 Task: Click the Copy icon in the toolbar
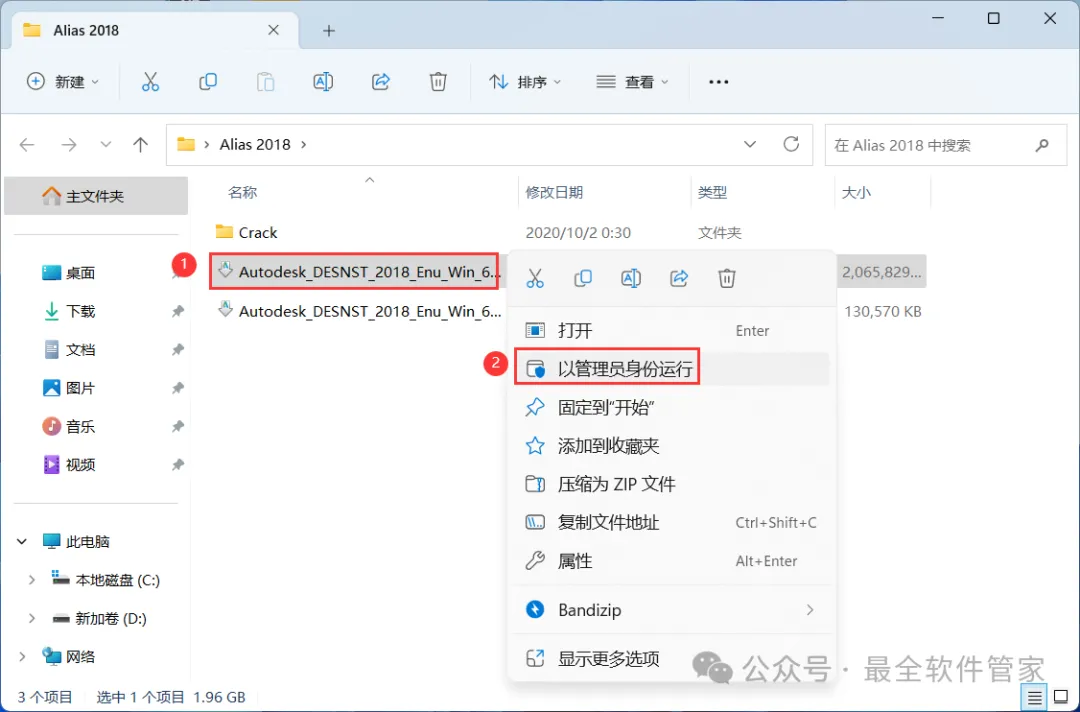[207, 82]
